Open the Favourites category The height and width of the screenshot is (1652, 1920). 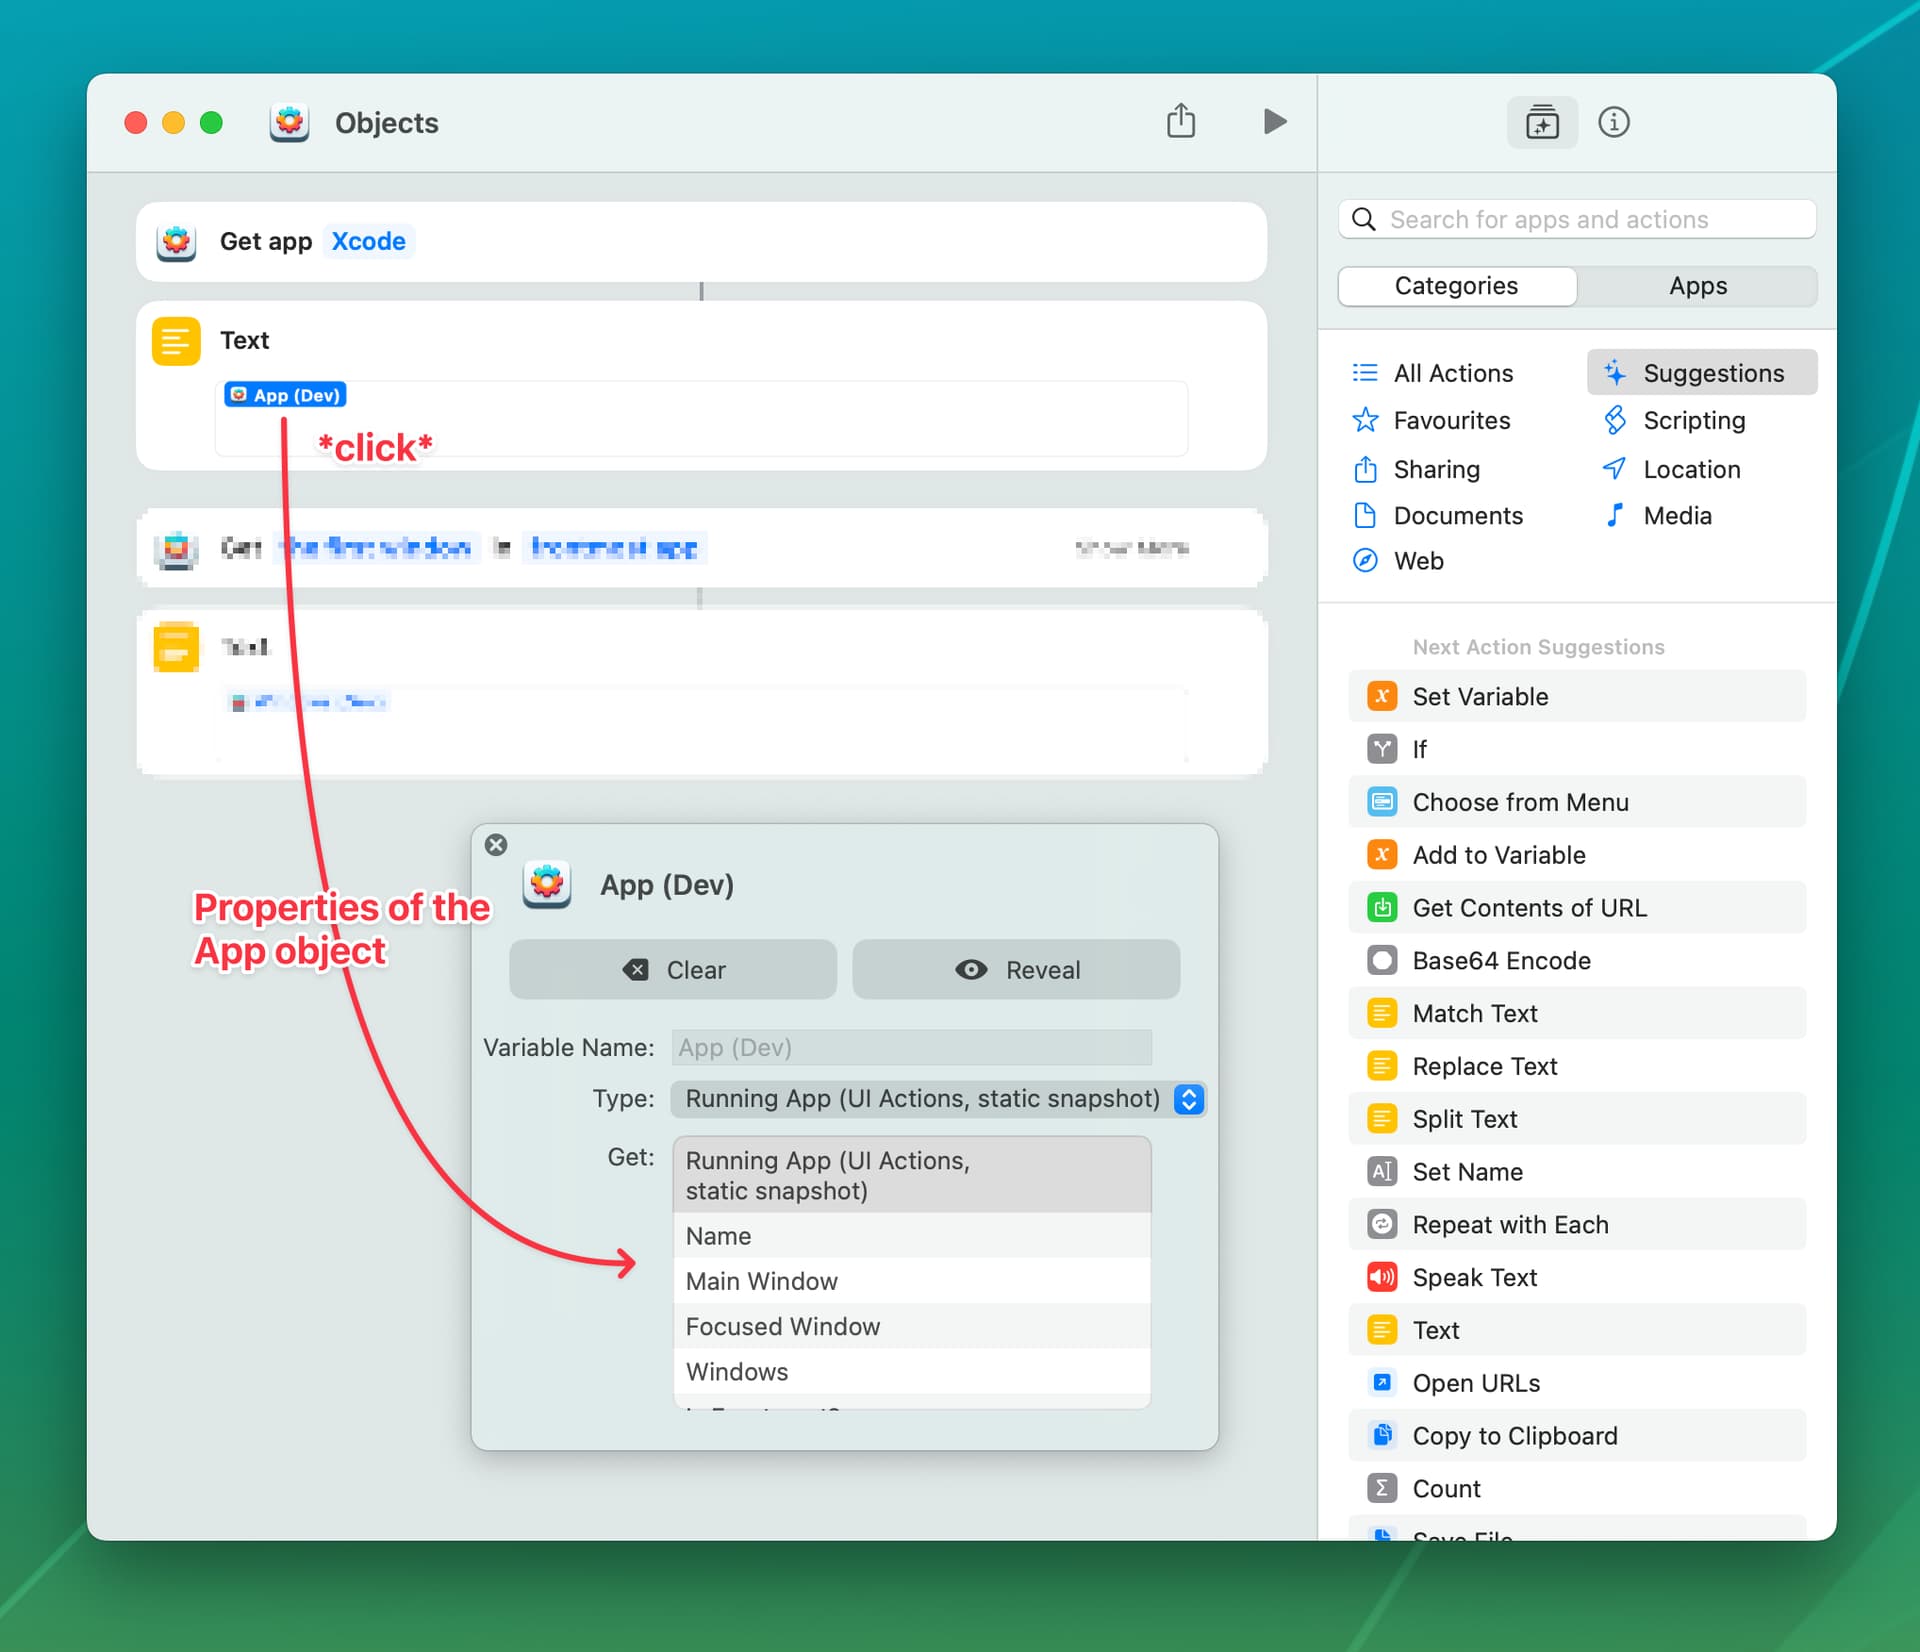1450,420
